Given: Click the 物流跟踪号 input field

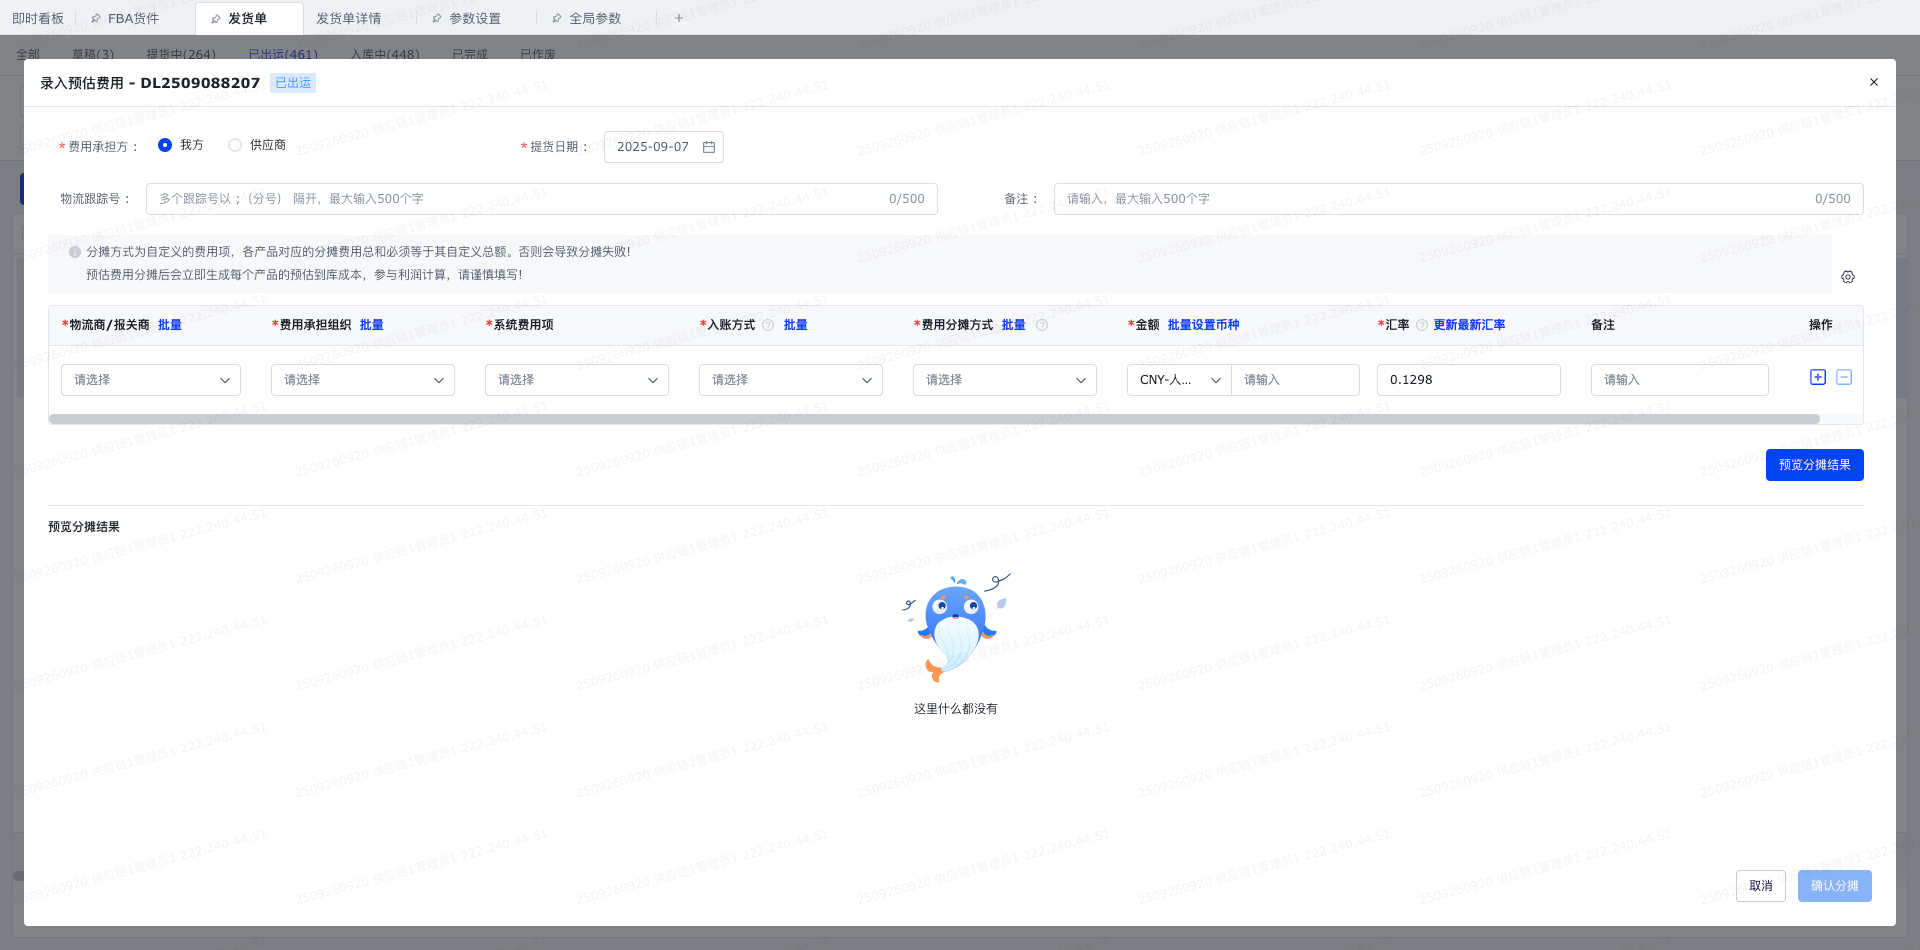Looking at the screenshot, I should (x=542, y=199).
